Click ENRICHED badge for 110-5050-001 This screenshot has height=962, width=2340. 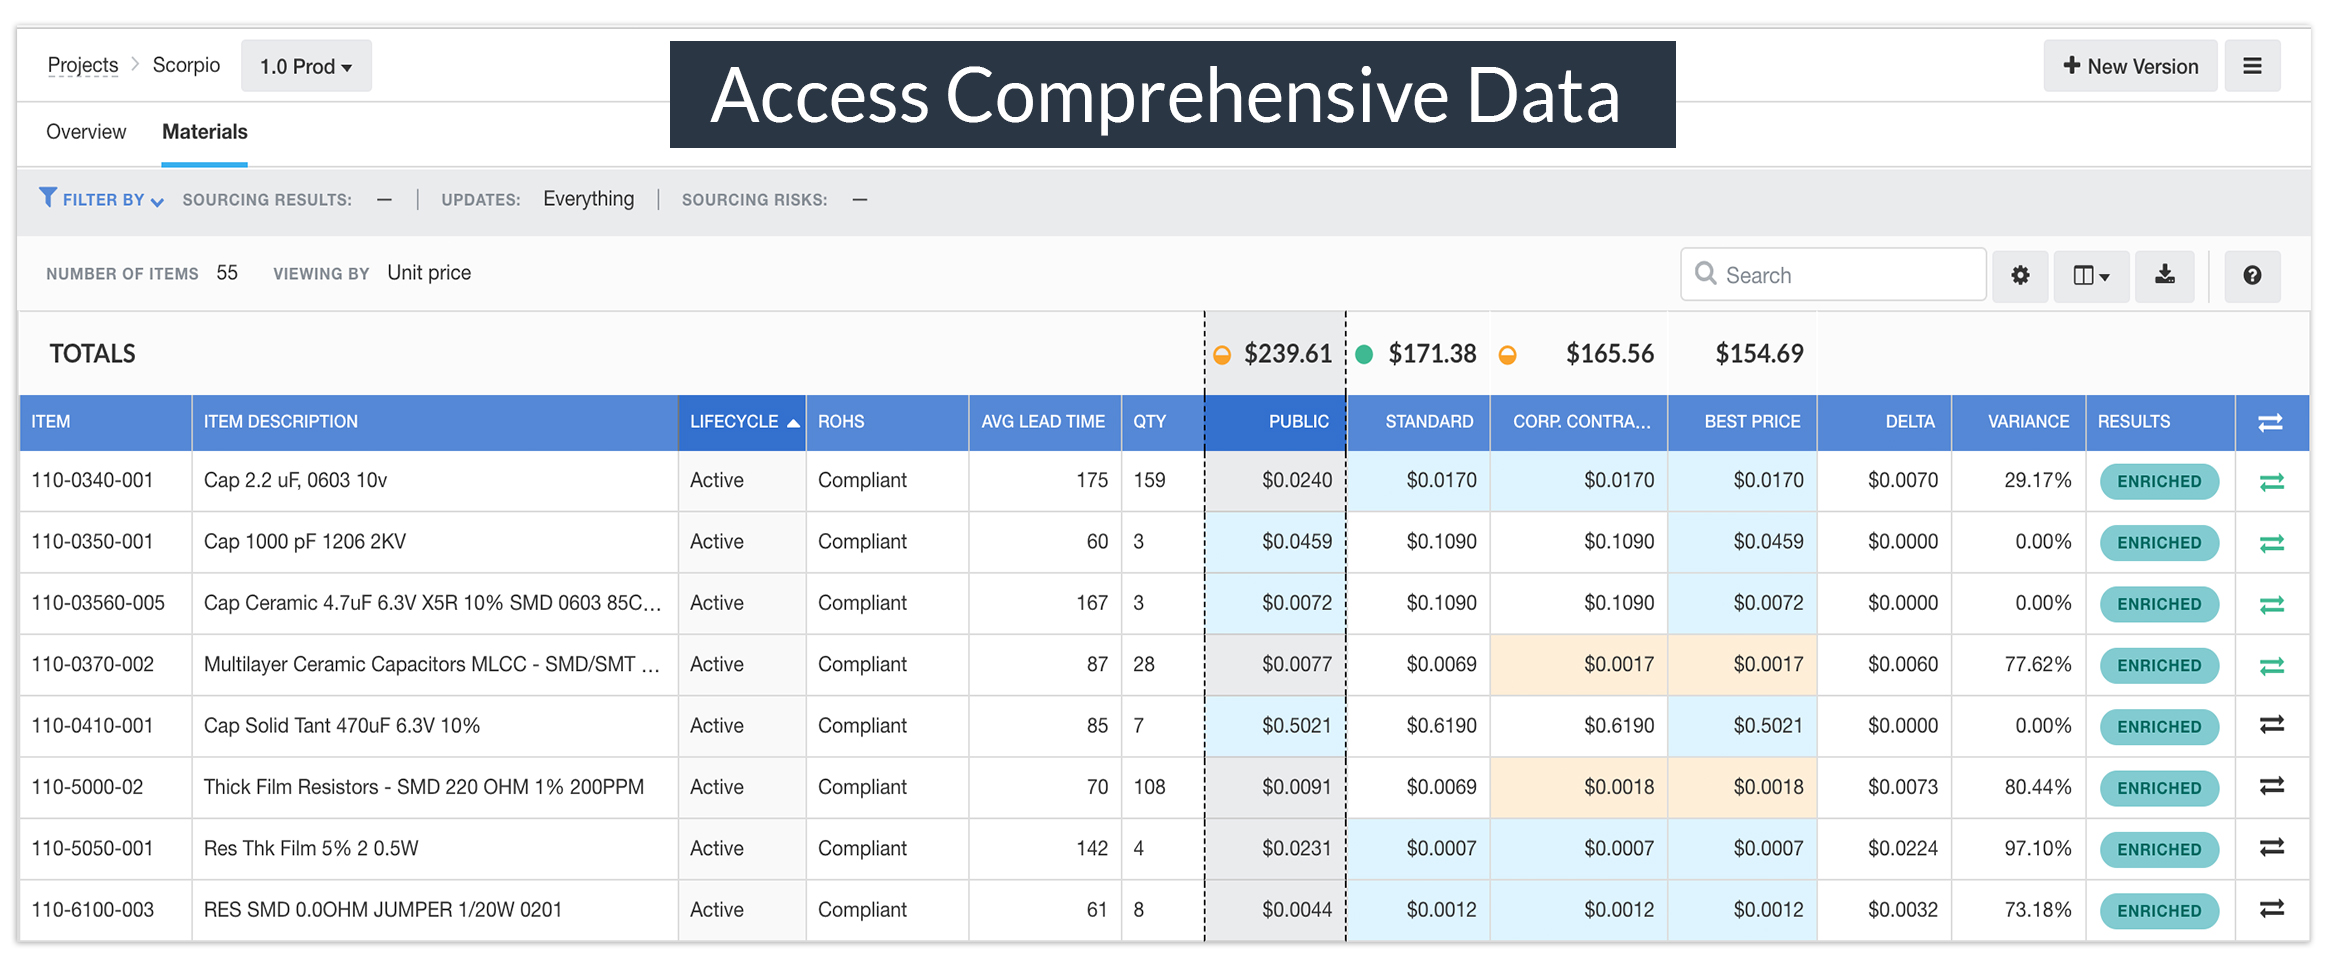(2159, 850)
